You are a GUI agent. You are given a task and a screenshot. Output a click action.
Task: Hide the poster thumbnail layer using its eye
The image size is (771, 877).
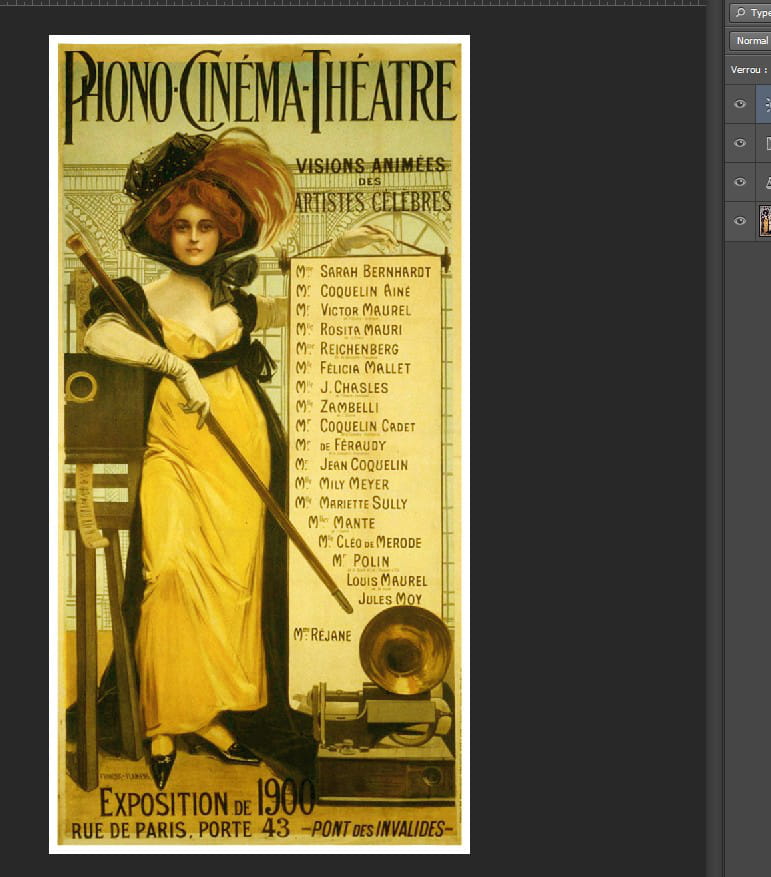point(740,221)
